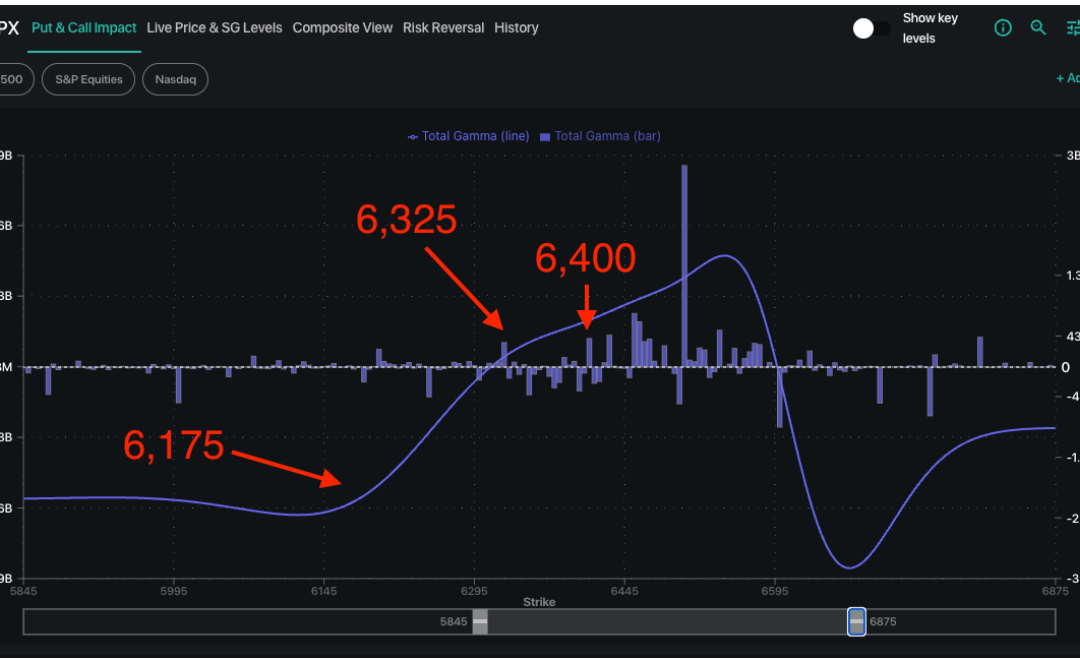
Task: Click the Strike axis label below the chart
Action: [539, 602]
